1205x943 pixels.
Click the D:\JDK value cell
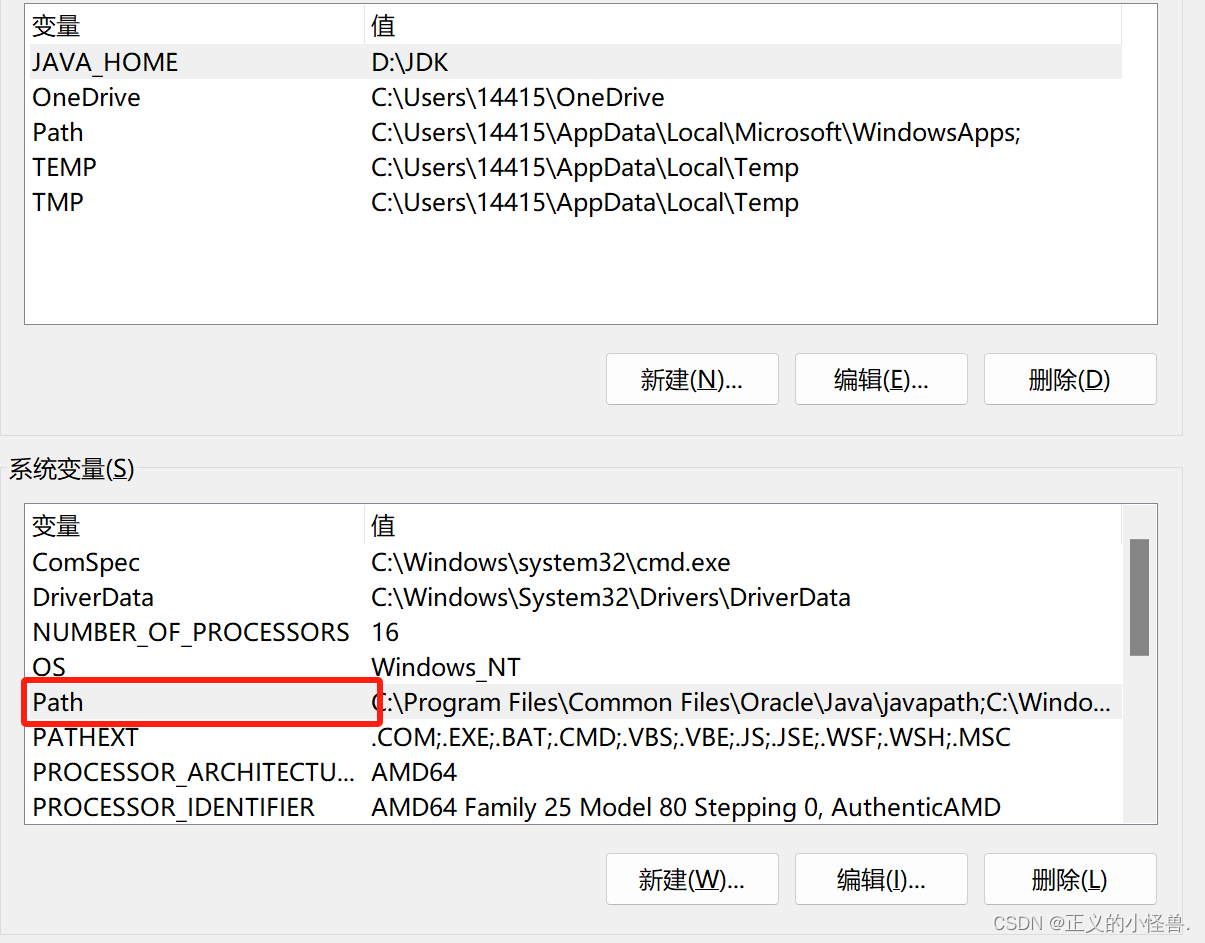pyautogui.click(x=410, y=62)
